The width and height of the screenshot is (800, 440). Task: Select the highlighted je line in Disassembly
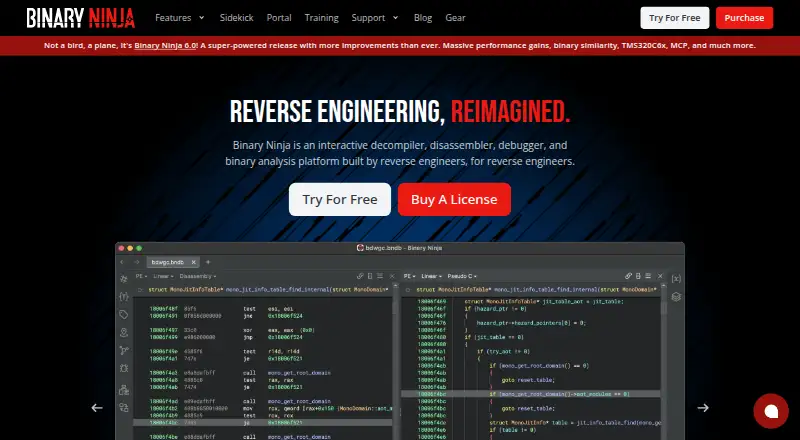263,423
